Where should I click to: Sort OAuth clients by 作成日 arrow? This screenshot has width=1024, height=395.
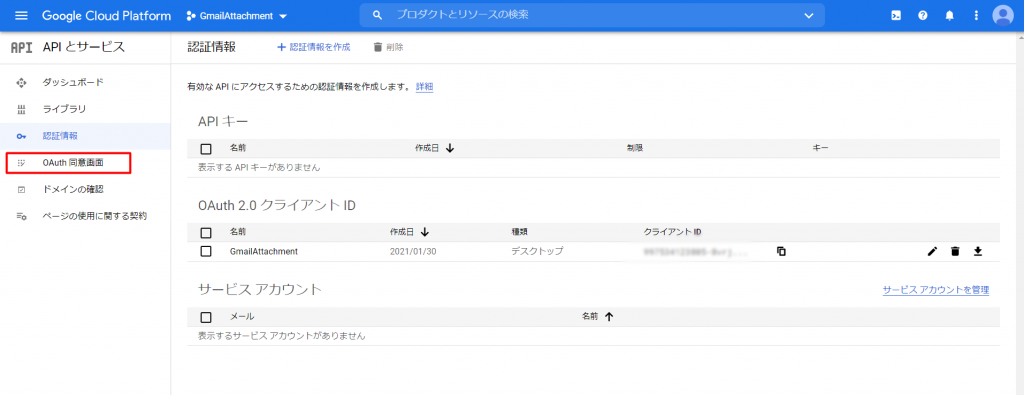(x=425, y=232)
